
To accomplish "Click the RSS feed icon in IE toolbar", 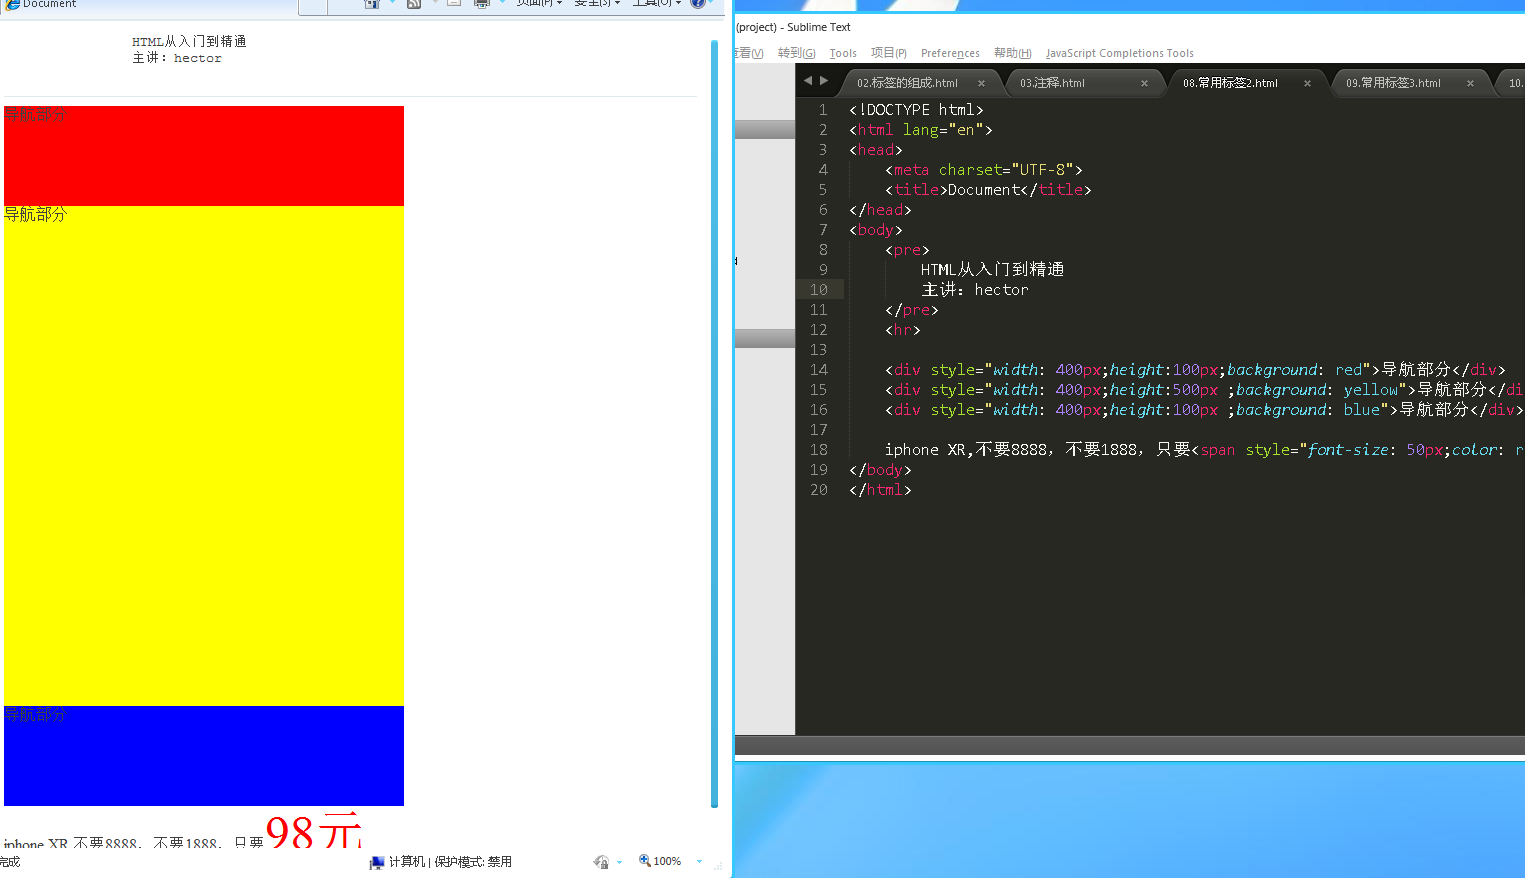I will pyautogui.click(x=413, y=3).
